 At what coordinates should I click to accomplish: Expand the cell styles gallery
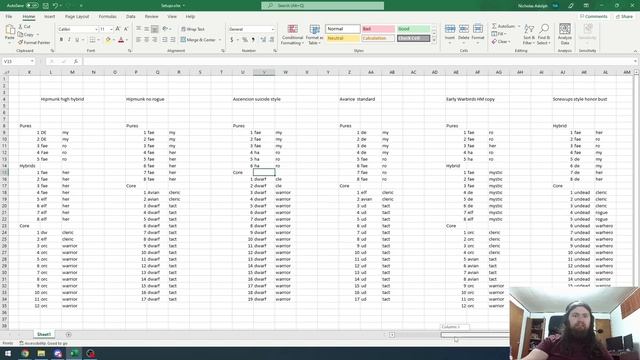click(x=434, y=40)
